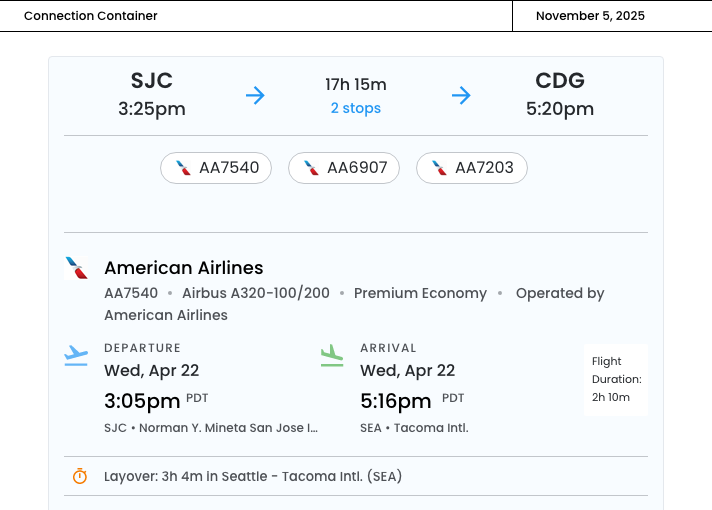Open the 2 stops link
The width and height of the screenshot is (712, 510).
356,108
